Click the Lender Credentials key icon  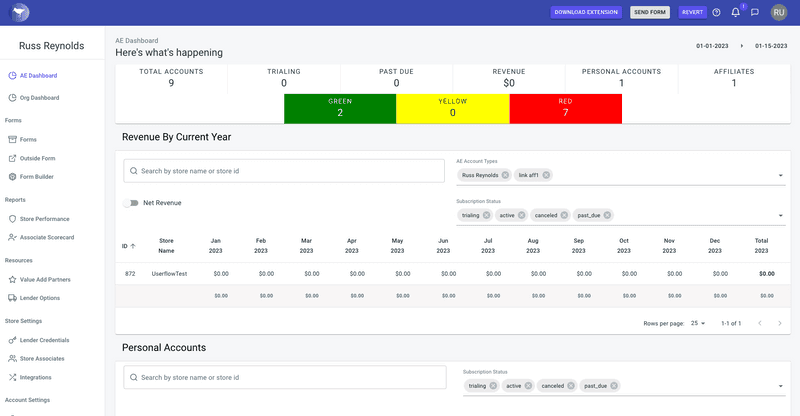tap(12, 340)
